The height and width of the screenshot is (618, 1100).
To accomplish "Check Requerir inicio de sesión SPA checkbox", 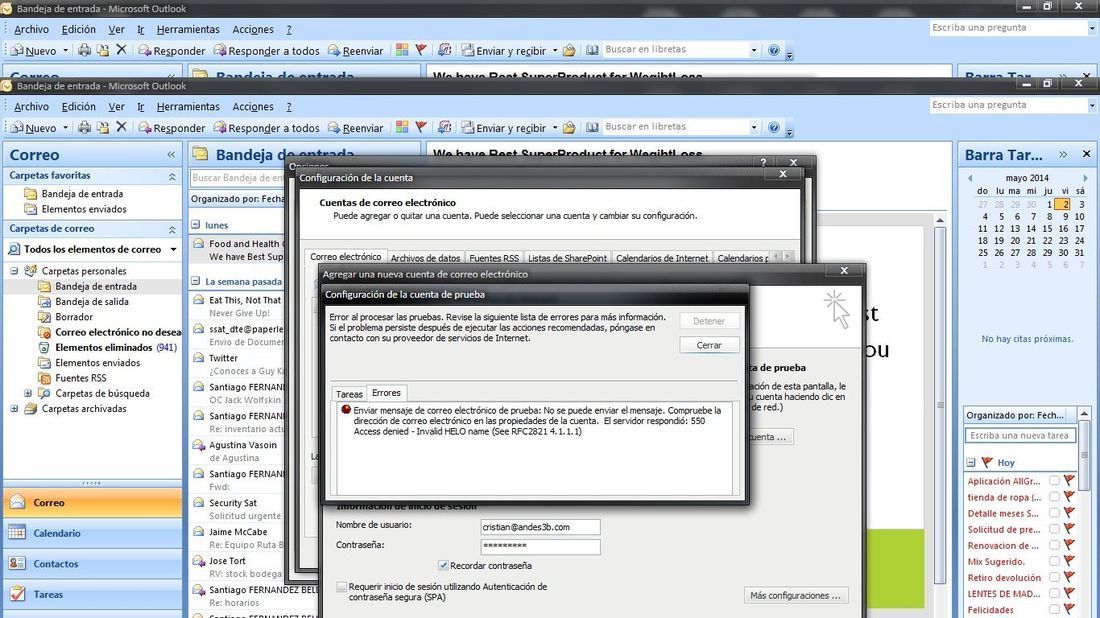I will click(342, 586).
